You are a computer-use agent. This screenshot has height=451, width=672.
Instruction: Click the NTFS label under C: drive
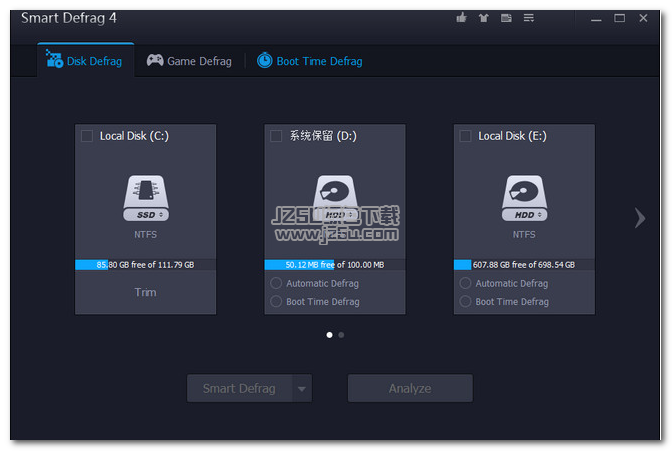(x=146, y=235)
